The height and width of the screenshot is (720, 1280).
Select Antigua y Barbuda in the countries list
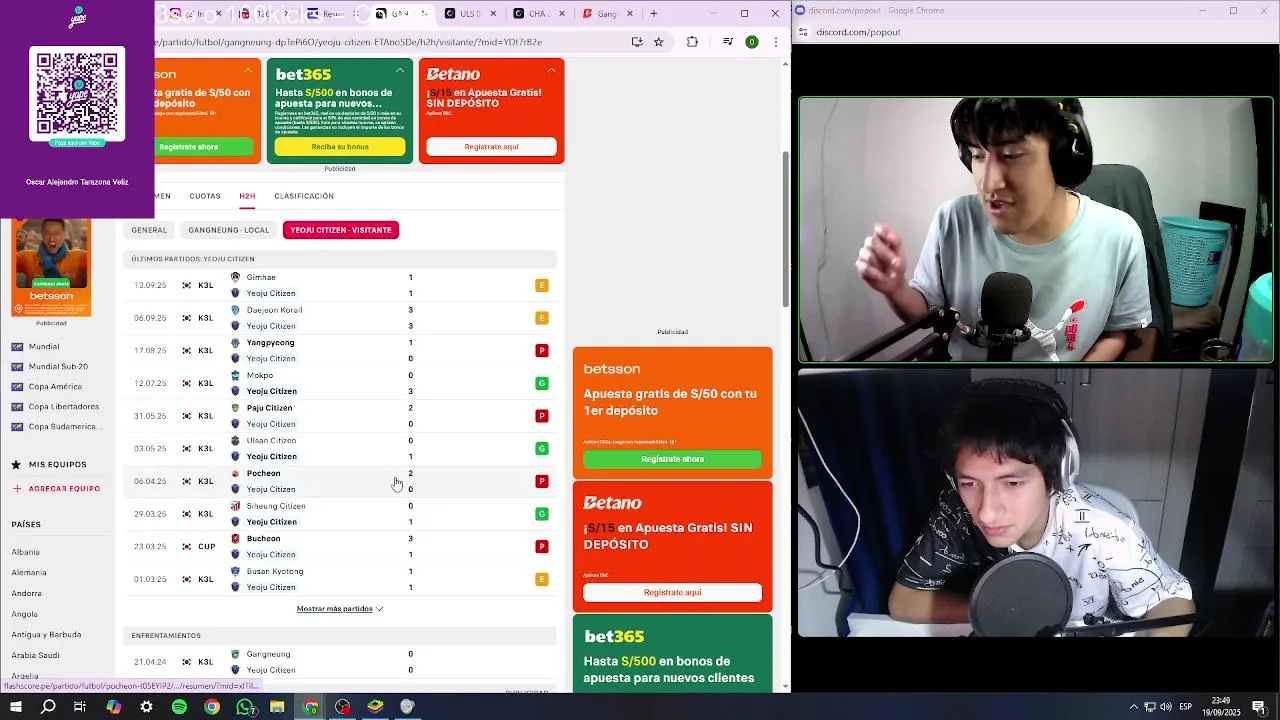46,634
